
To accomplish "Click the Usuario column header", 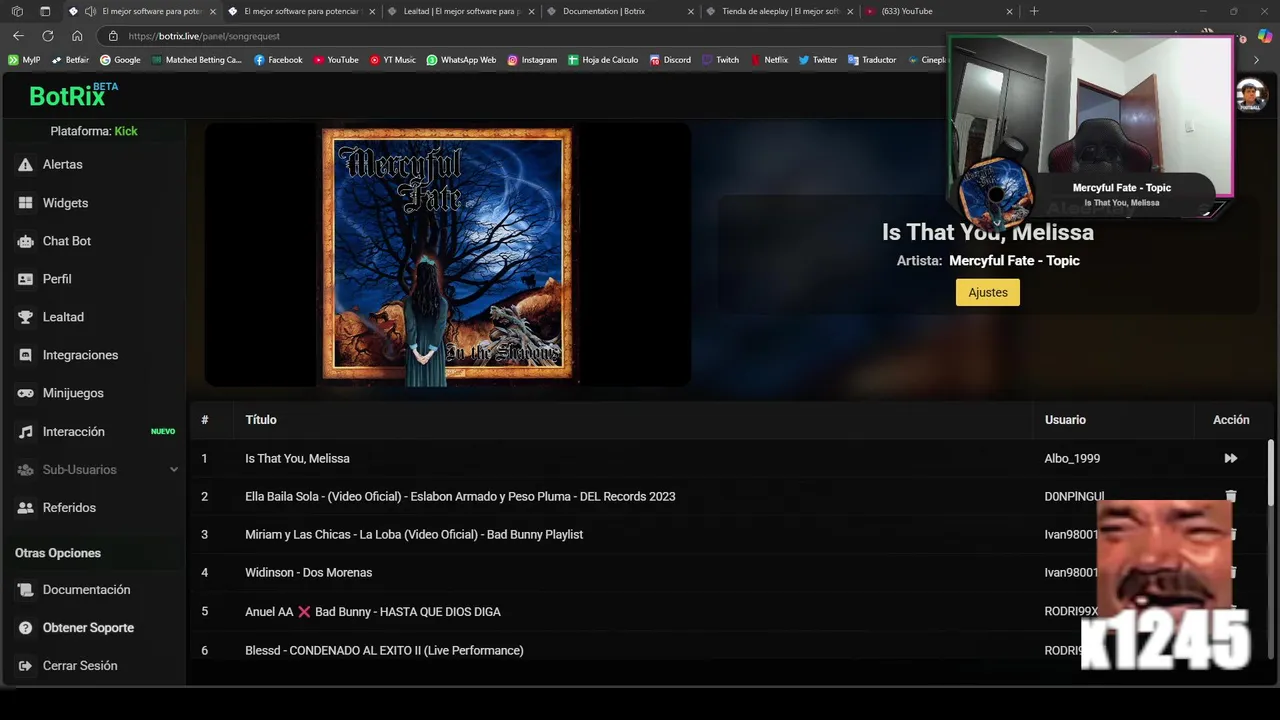I will [x=1065, y=420].
